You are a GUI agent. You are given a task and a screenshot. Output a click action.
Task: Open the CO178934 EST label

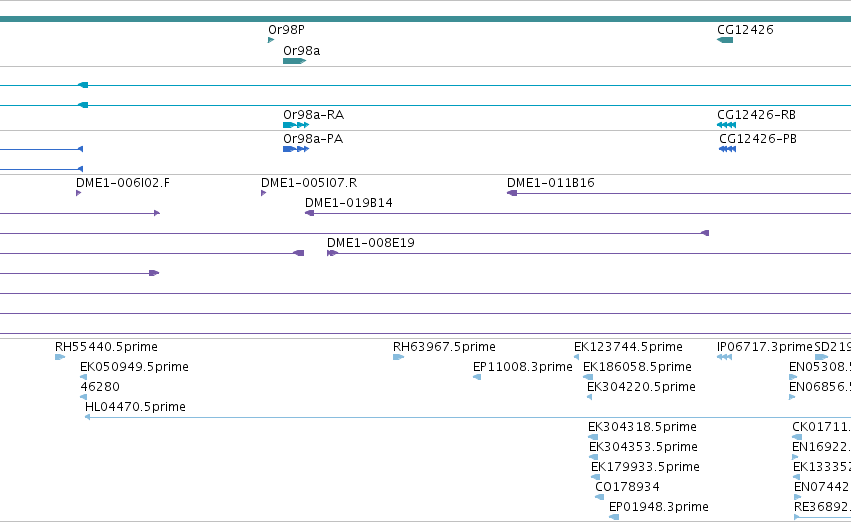[x=627, y=487]
